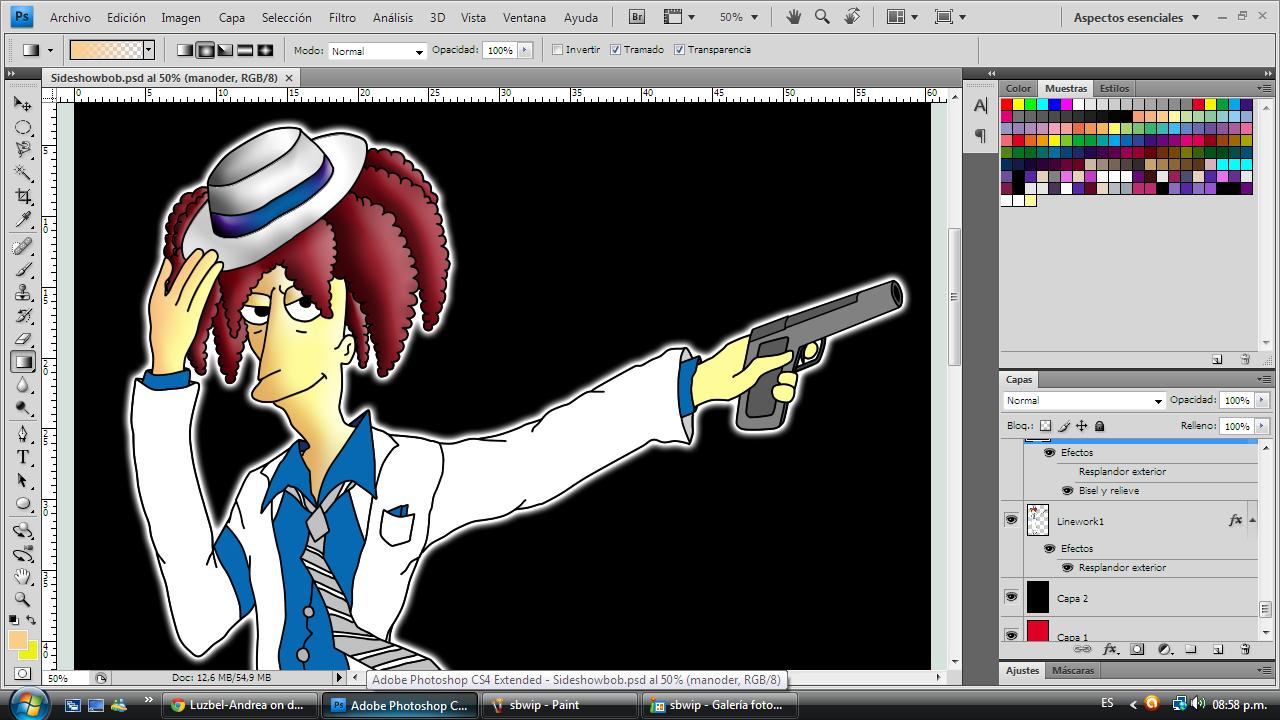Open the gradient Modo dropdown
Image resolution: width=1280 pixels, height=720 pixels.
377,51
